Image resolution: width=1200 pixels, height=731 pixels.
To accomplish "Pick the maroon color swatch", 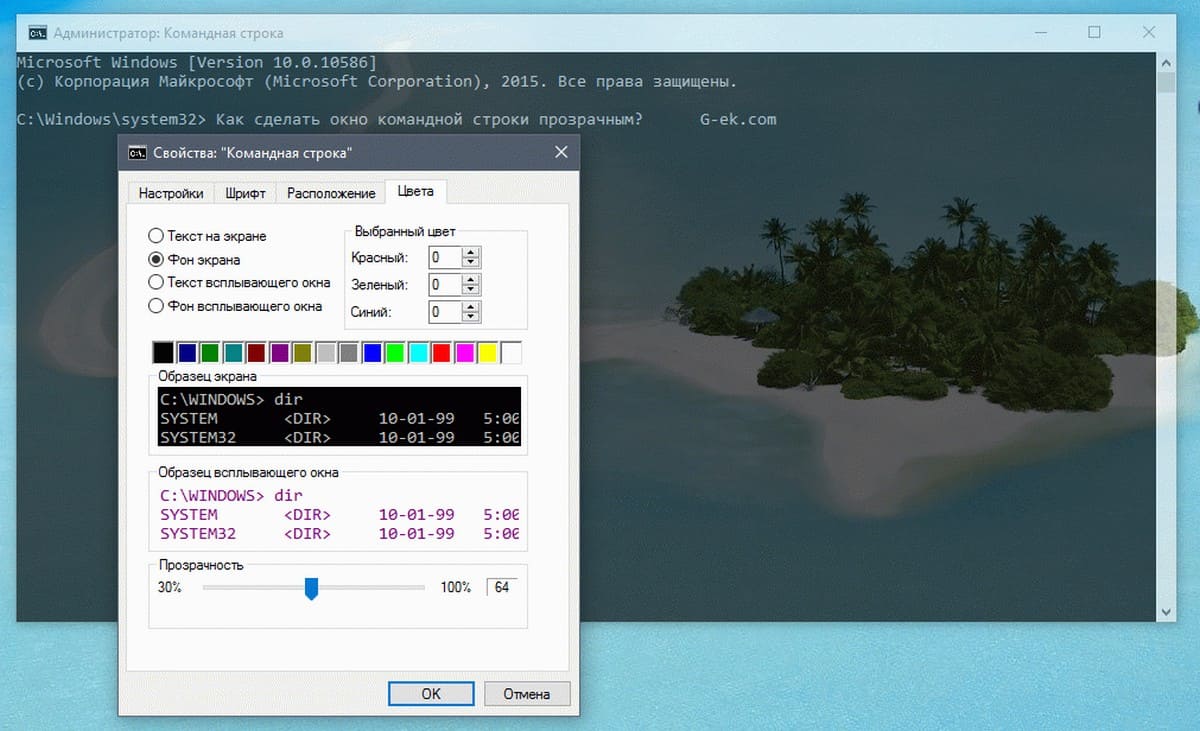I will [x=256, y=352].
